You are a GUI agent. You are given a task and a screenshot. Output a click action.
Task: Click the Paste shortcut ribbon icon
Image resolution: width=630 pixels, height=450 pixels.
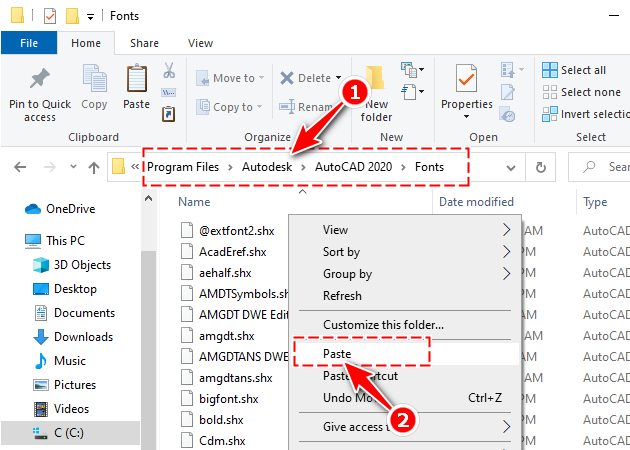(169, 114)
